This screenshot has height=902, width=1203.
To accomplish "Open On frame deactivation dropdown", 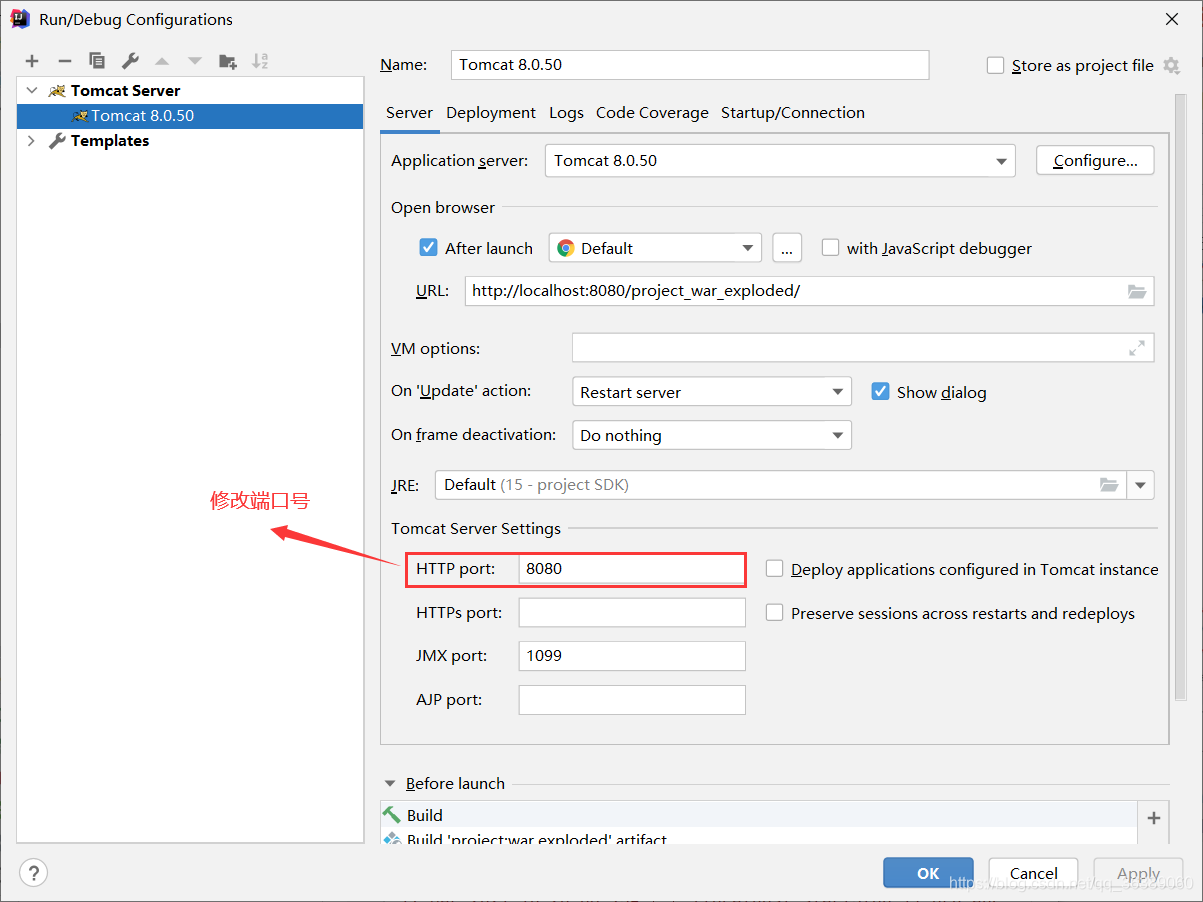I will 712,435.
